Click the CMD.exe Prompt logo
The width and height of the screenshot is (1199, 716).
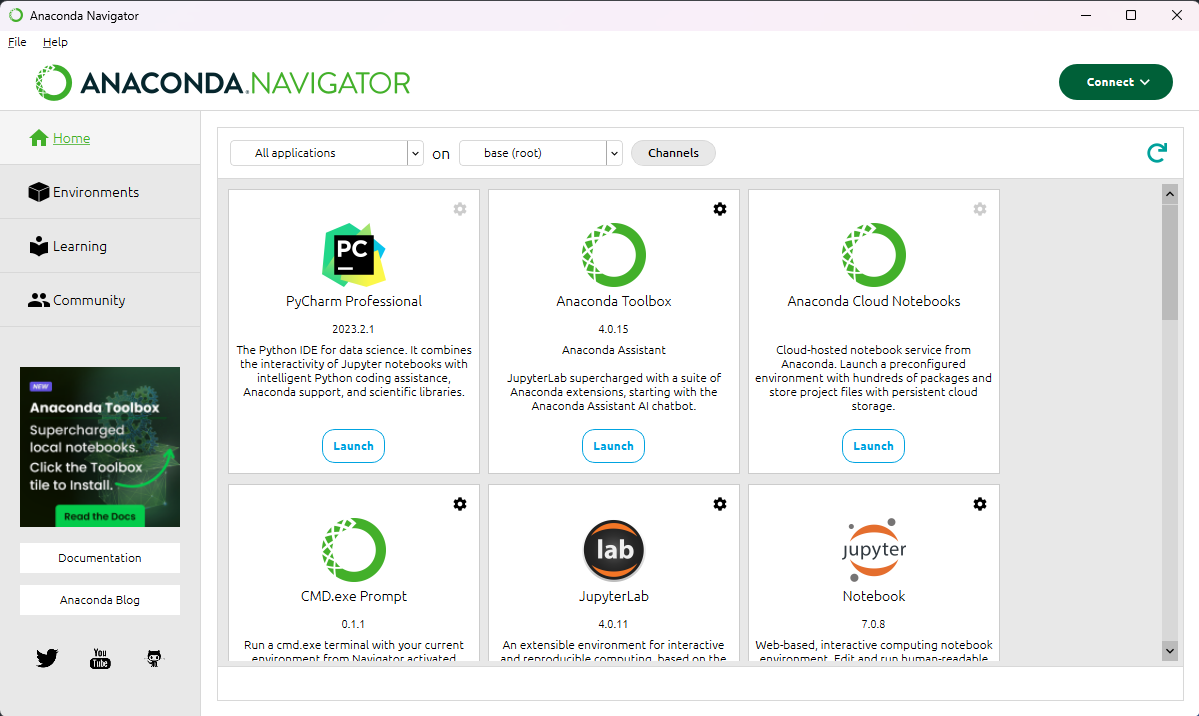pos(353,550)
